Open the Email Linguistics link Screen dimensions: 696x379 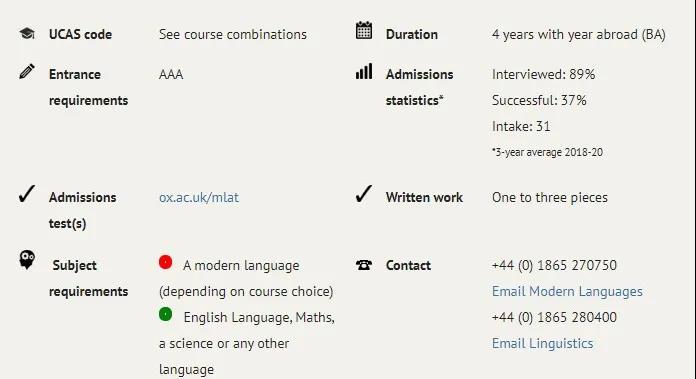tap(542, 343)
